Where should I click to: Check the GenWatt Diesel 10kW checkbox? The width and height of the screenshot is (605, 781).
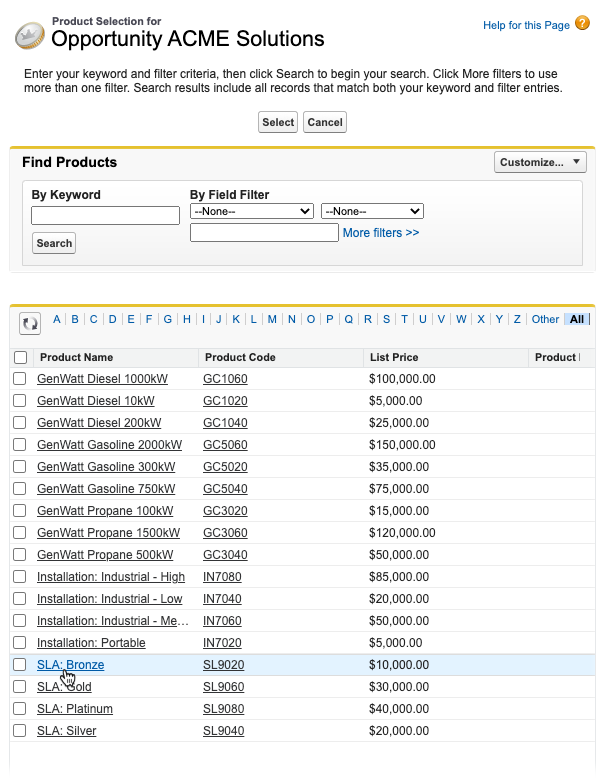coord(19,400)
